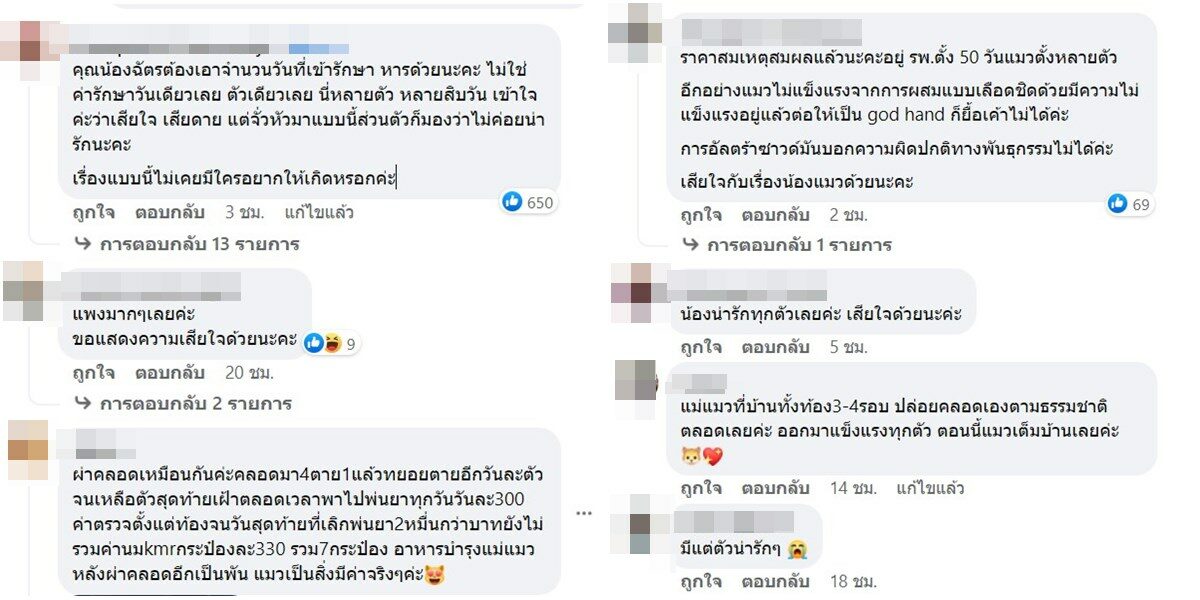Viewport: 1200px width, 600px height.
Task: Expand the 13 replies thread
Action: coord(199,243)
